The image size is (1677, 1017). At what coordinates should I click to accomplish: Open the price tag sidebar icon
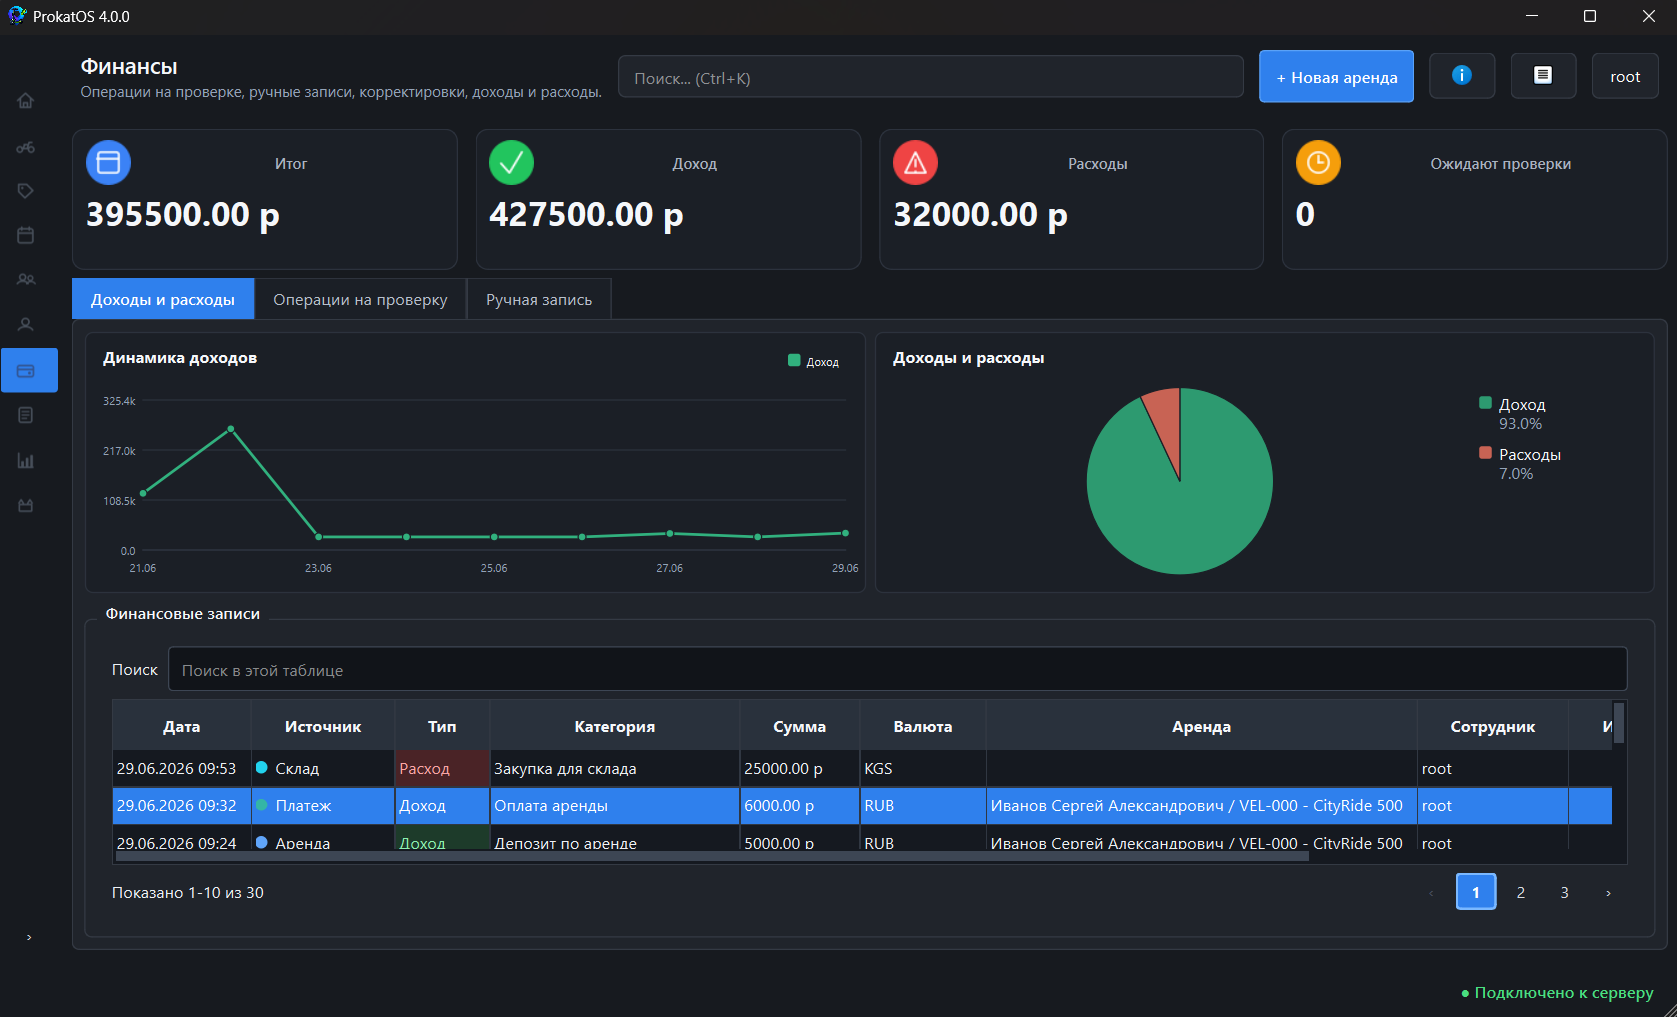point(26,191)
